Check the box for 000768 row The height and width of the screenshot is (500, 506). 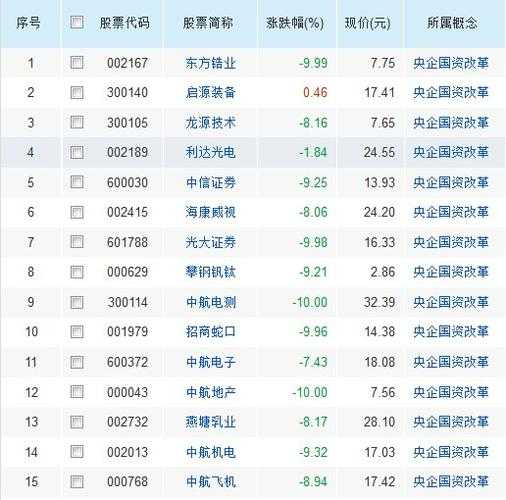click(x=77, y=481)
